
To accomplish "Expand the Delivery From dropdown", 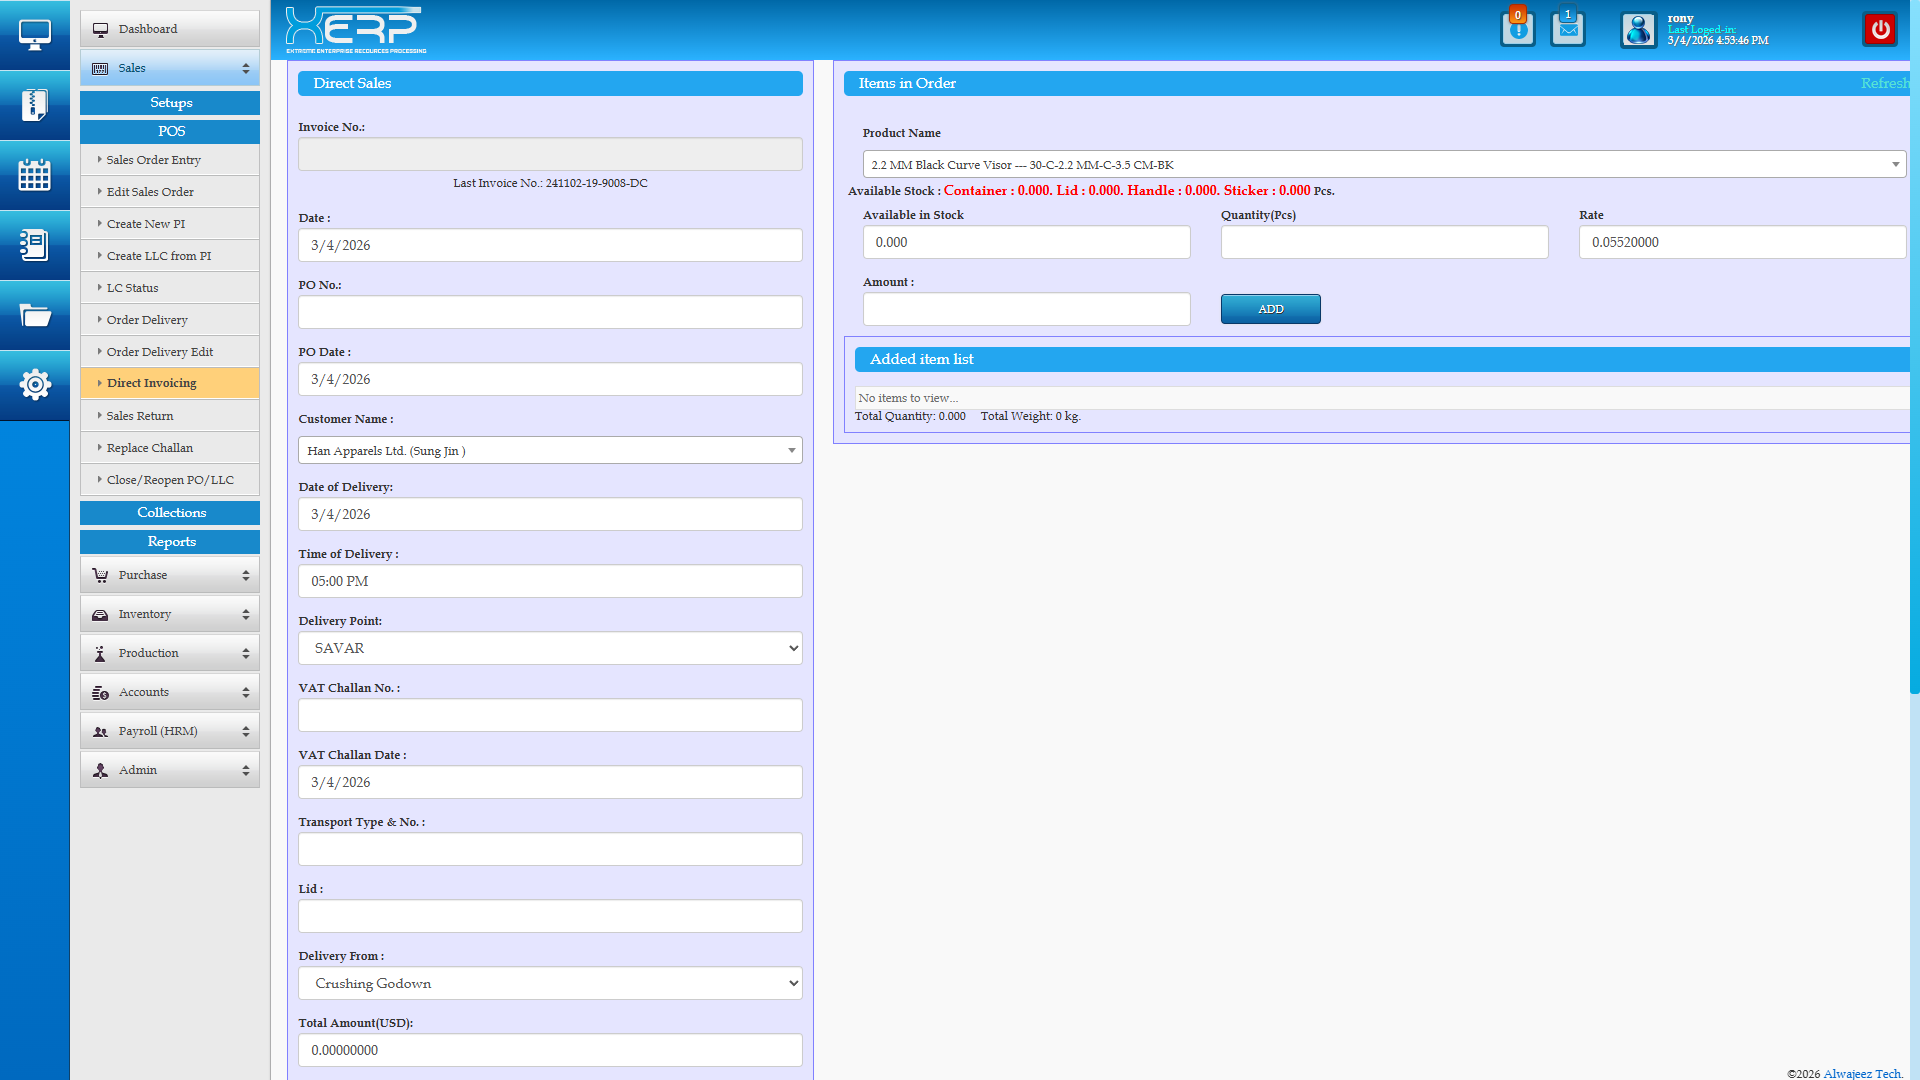I will (x=550, y=983).
